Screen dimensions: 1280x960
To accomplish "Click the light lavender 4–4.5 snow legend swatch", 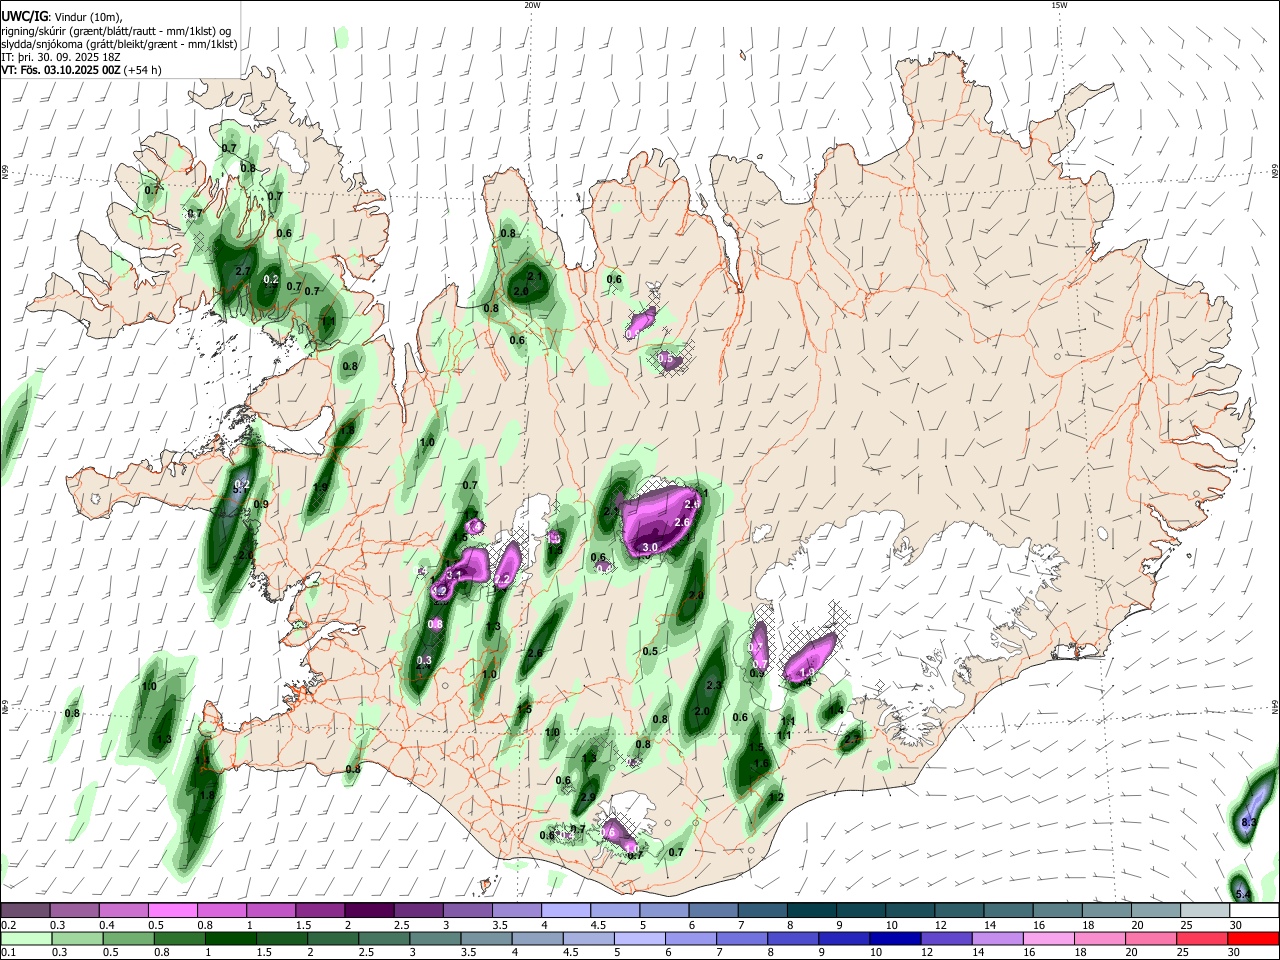I will pos(566,910).
